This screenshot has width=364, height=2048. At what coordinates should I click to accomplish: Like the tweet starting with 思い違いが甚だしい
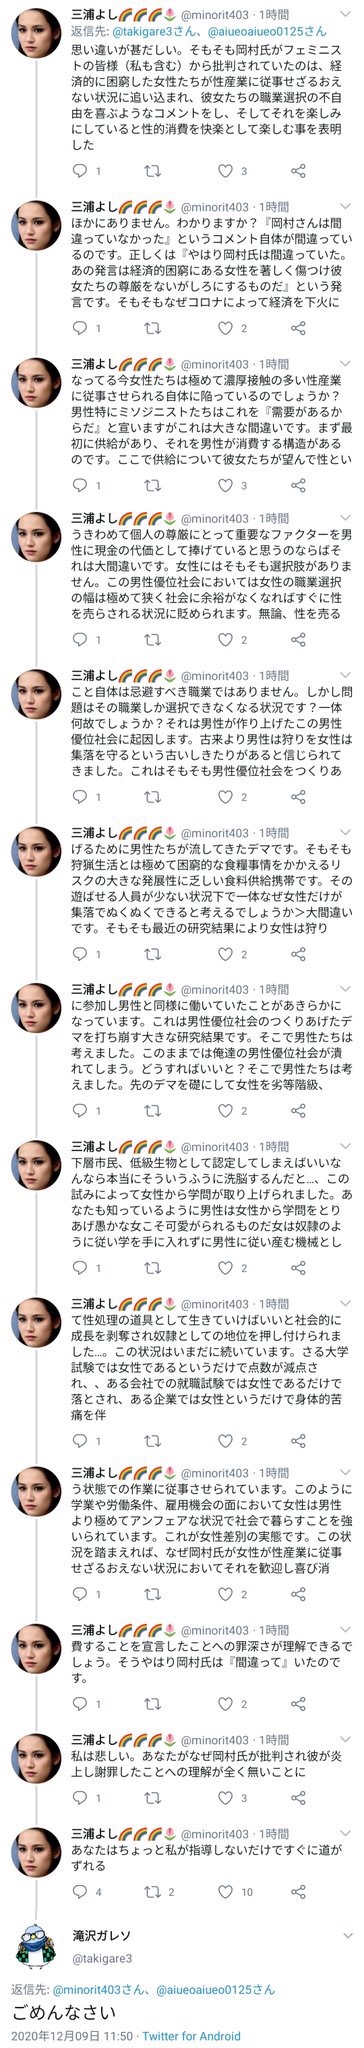[x=224, y=171]
